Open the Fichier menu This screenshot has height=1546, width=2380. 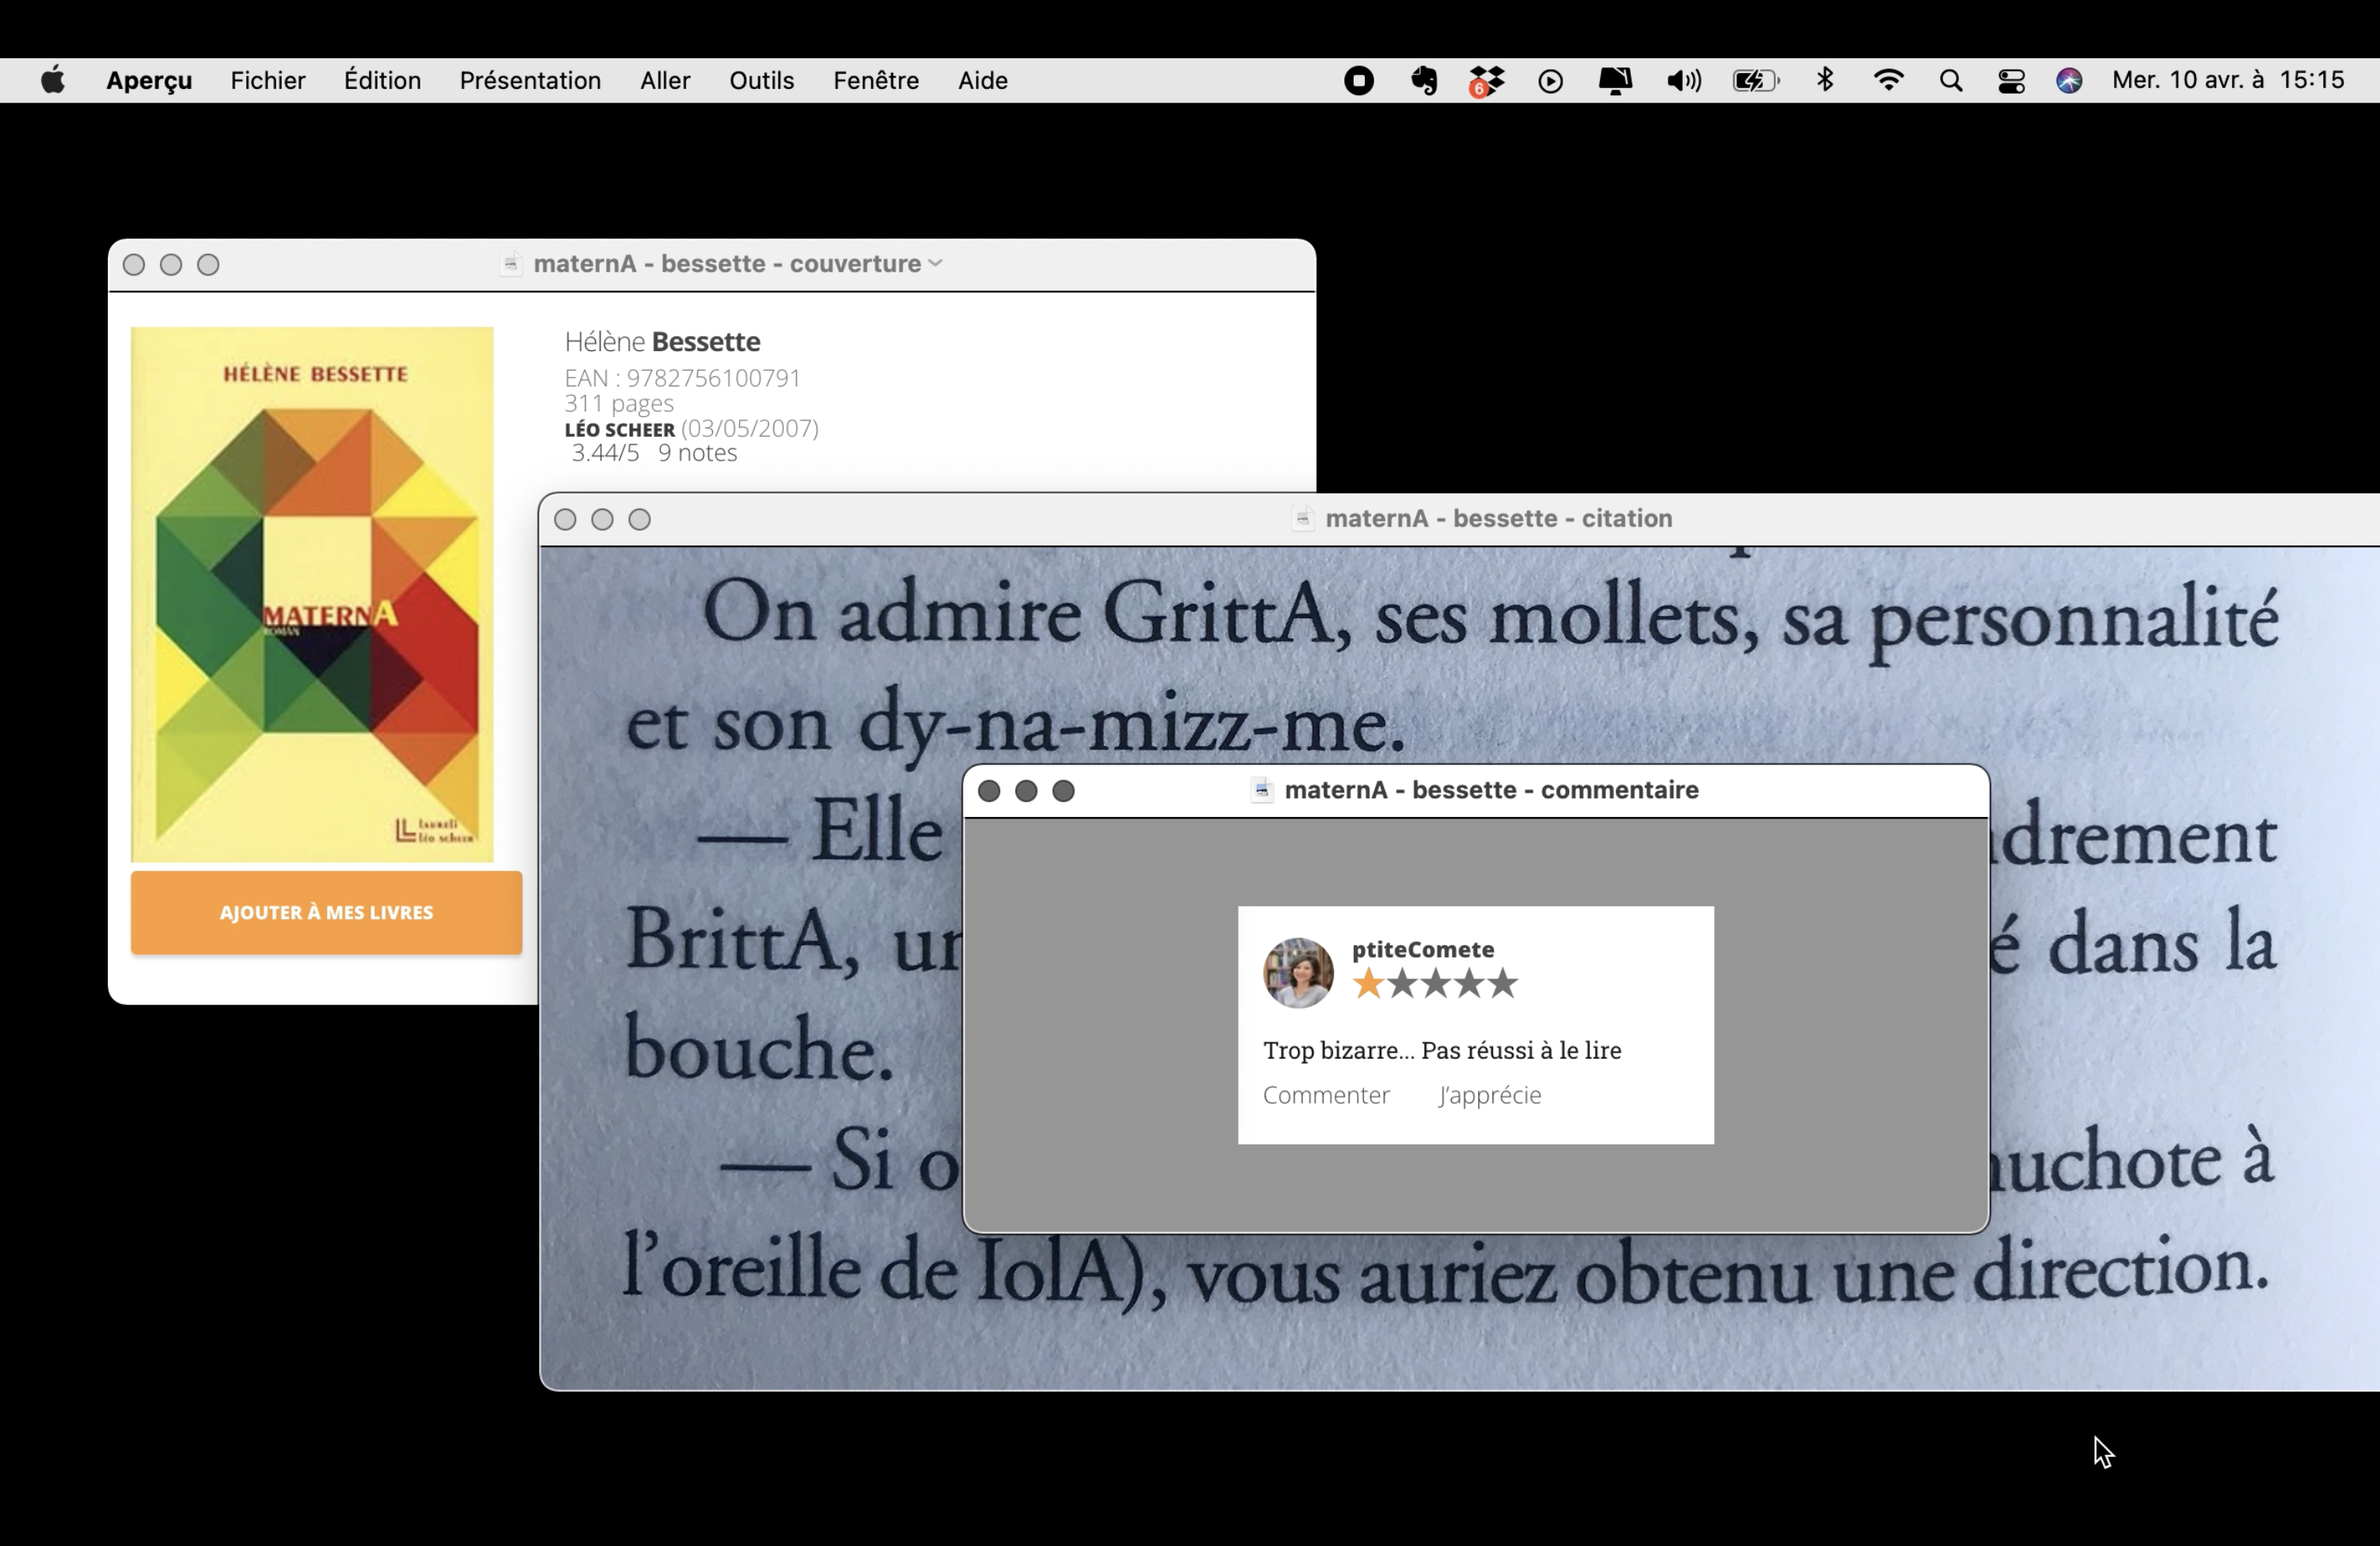(267, 81)
